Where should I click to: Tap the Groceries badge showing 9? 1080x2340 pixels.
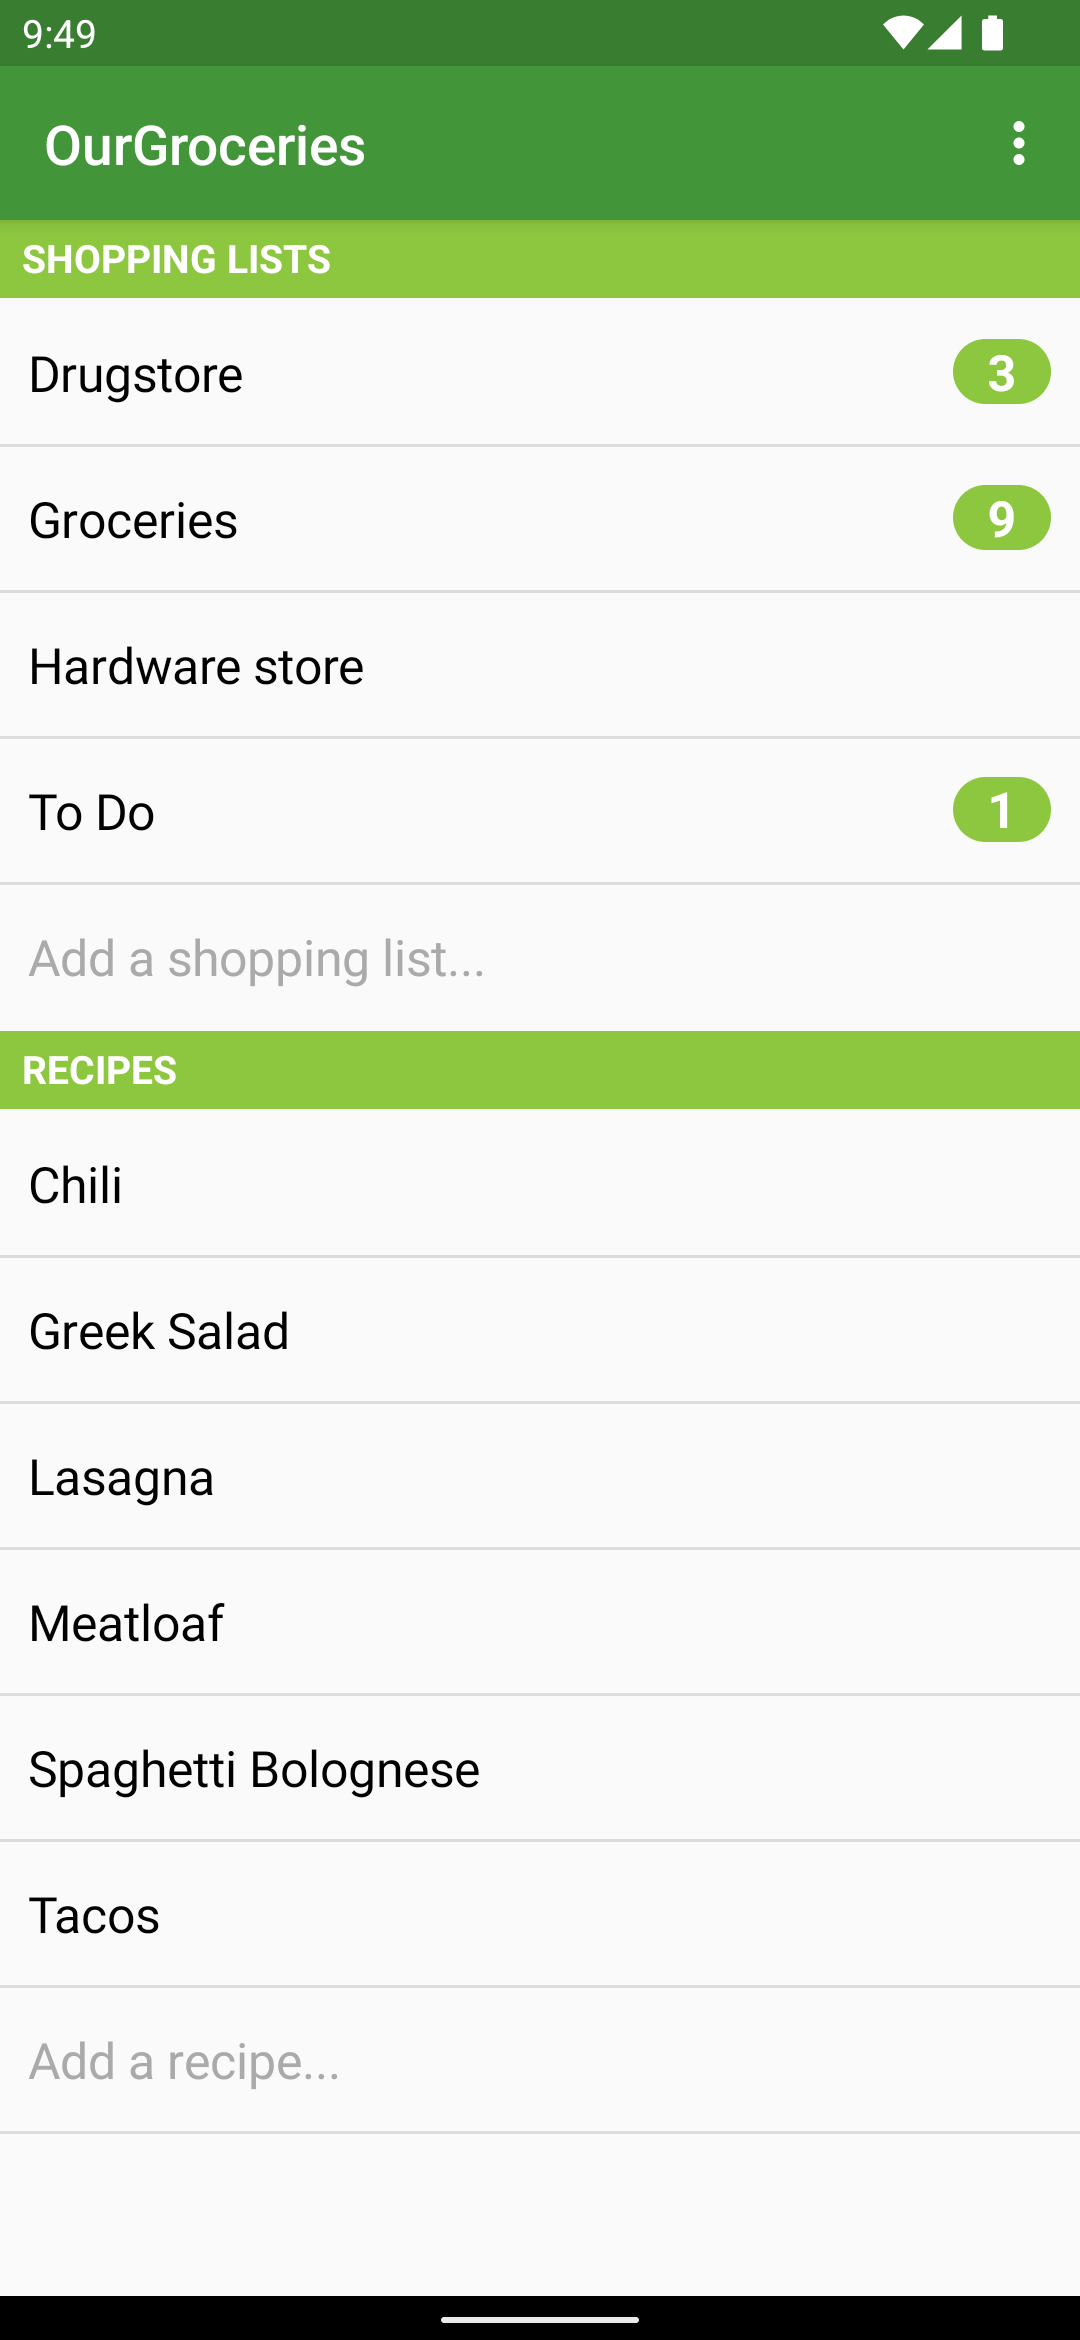click(1001, 518)
